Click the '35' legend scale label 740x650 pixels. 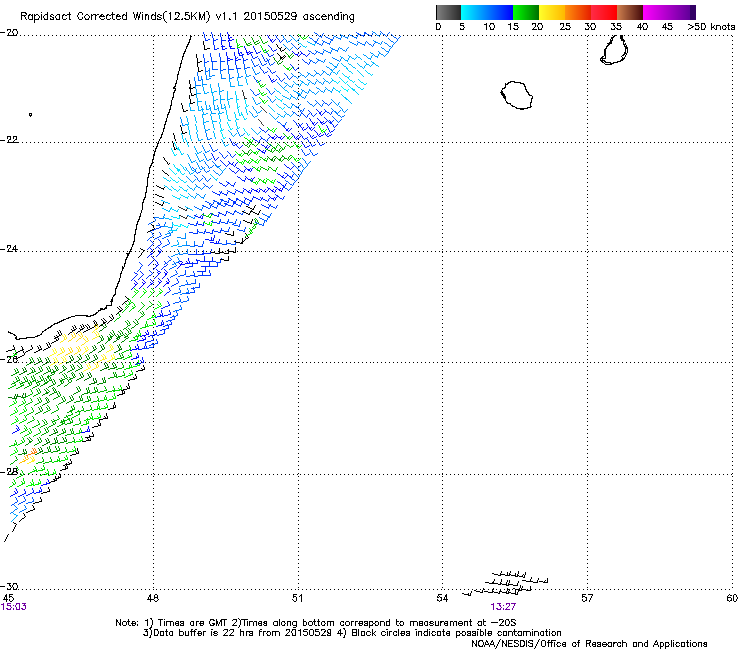click(x=616, y=27)
